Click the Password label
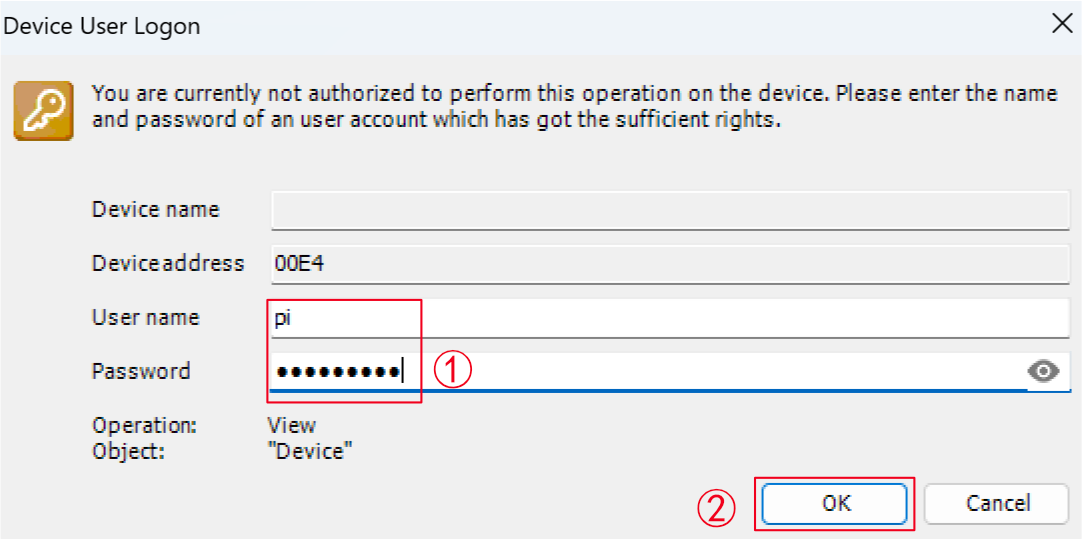Screen dimensions: 1082x539 tap(141, 371)
